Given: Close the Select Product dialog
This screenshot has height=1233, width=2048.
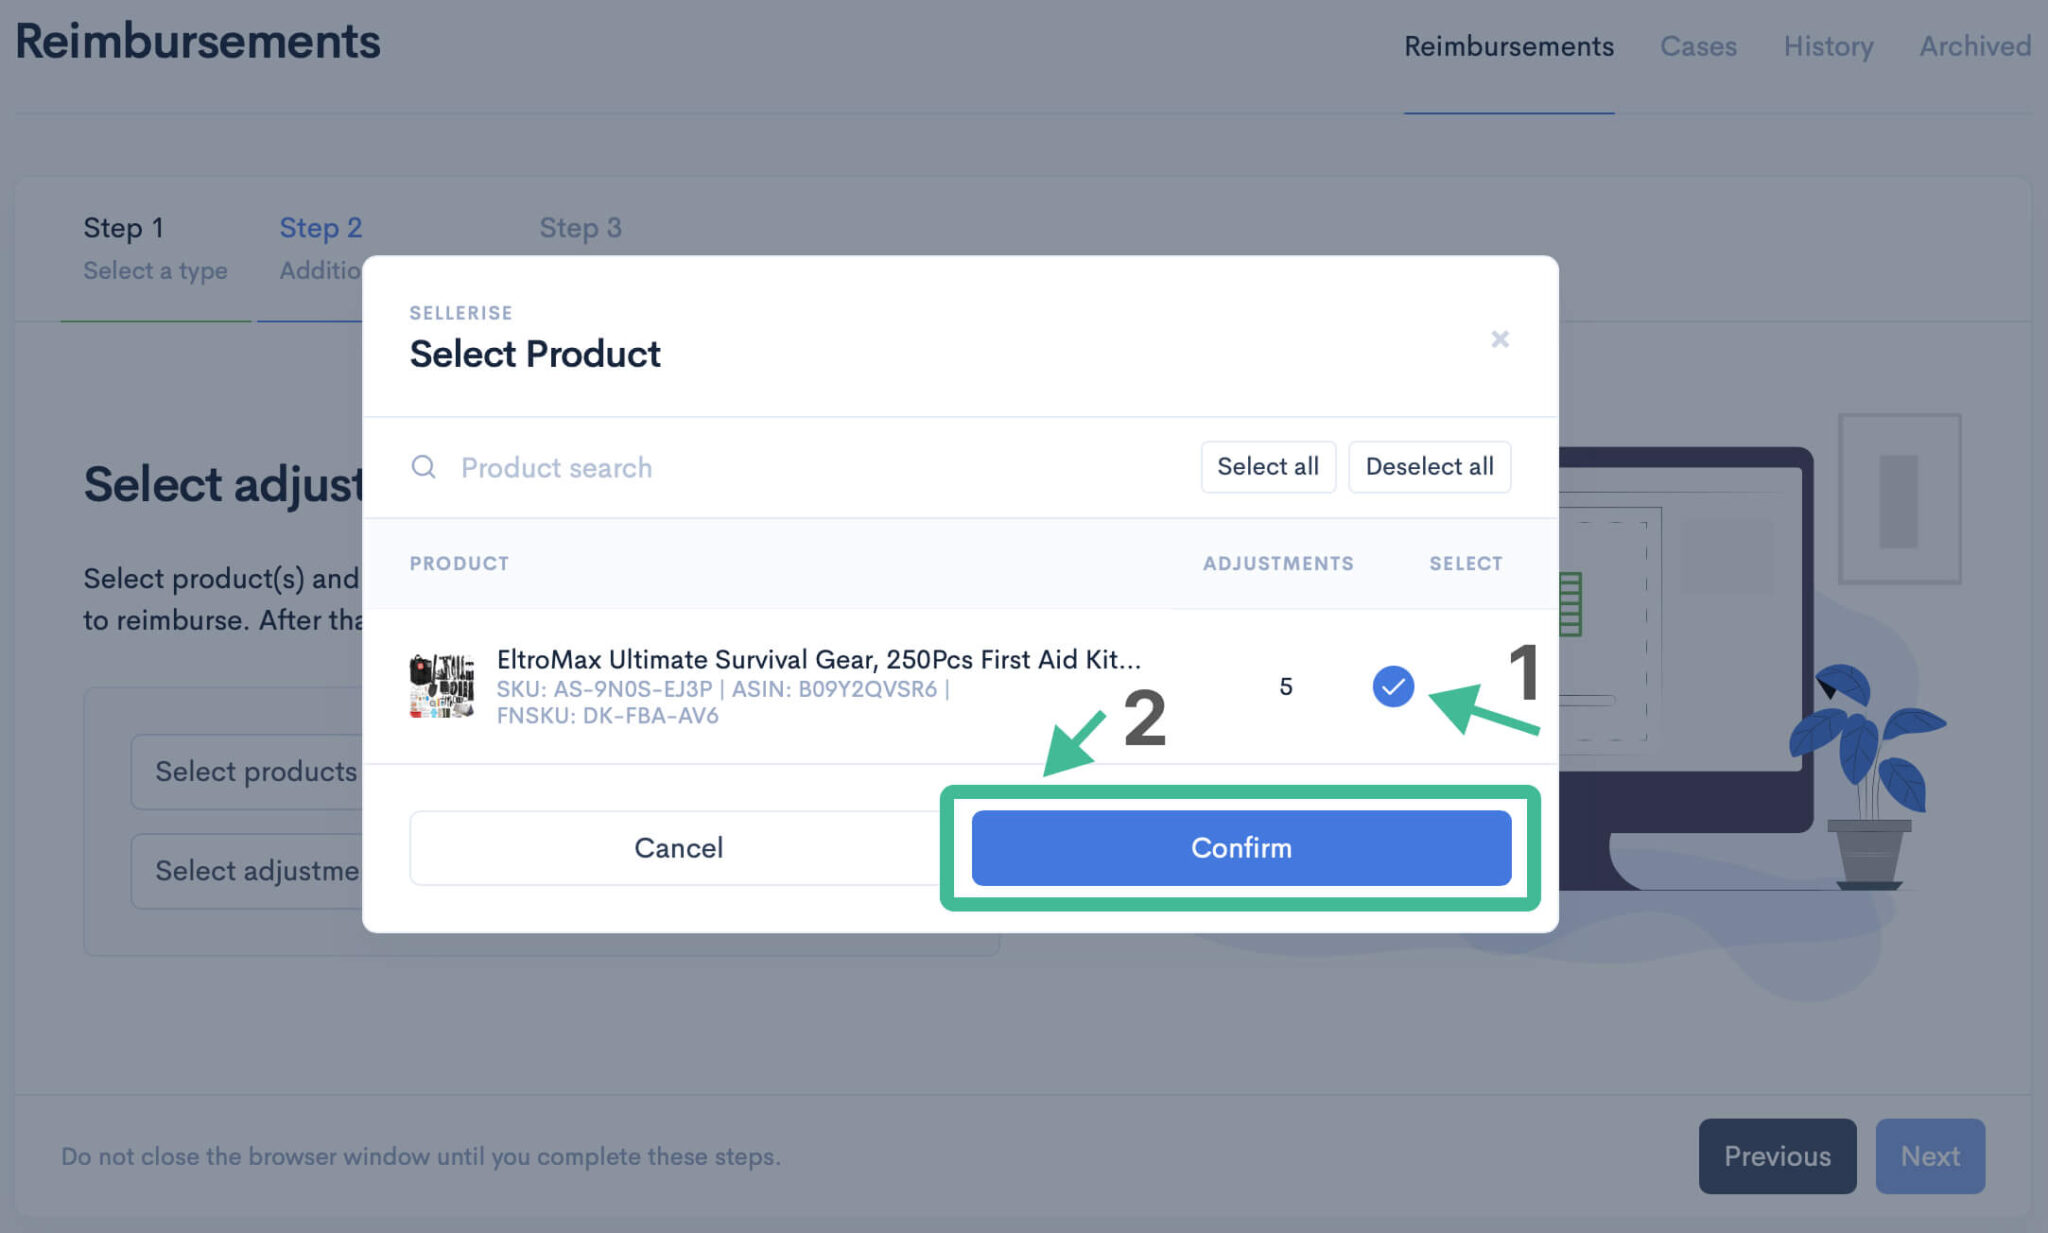Looking at the screenshot, I should pyautogui.click(x=1499, y=339).
